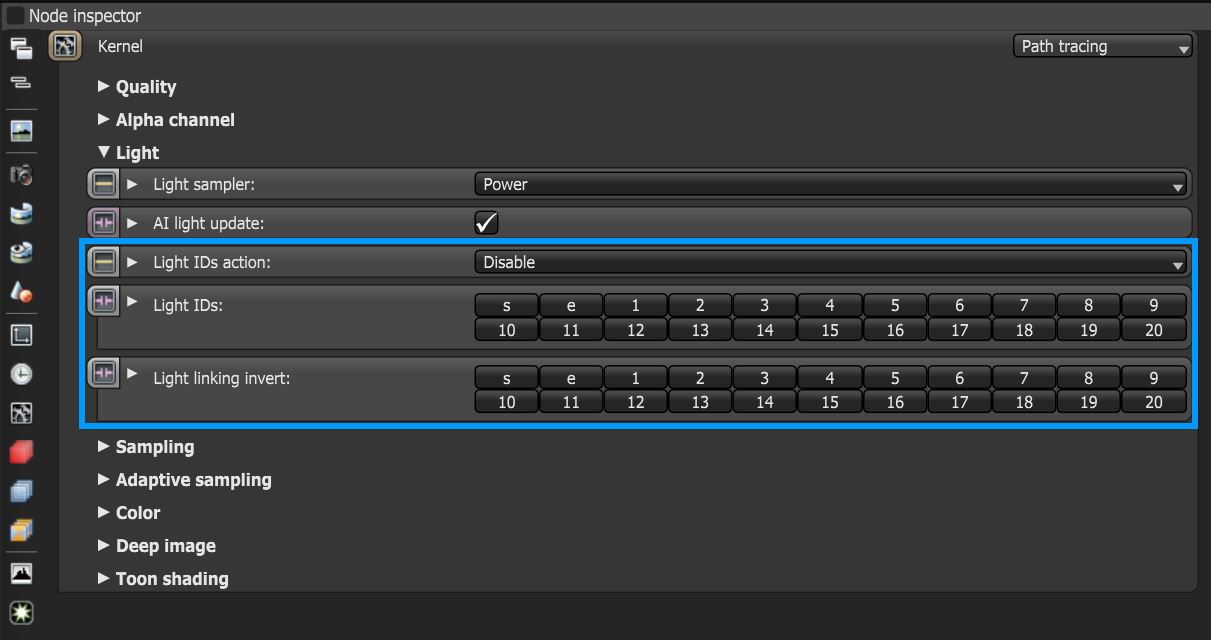The image size is (1211, 640).
Task: Toggle the AI light update checkbox
Action: [x=487, y=222]
